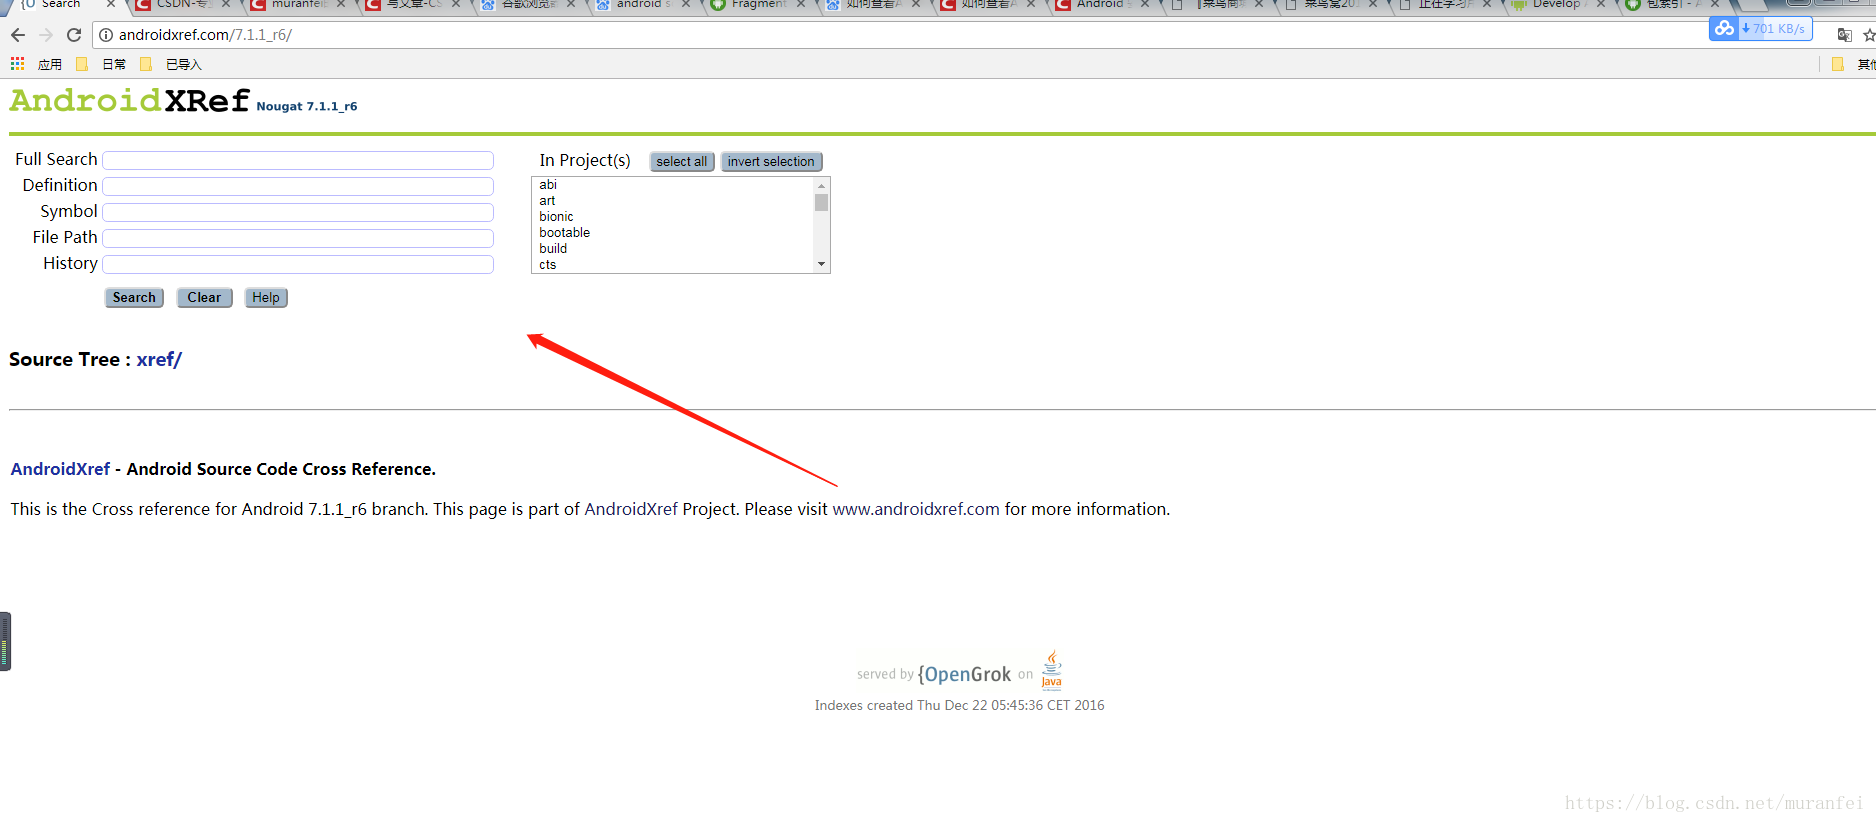This screenshot has width=1876, height=823.
Task: Select the cts project in list
Action: 673,265
